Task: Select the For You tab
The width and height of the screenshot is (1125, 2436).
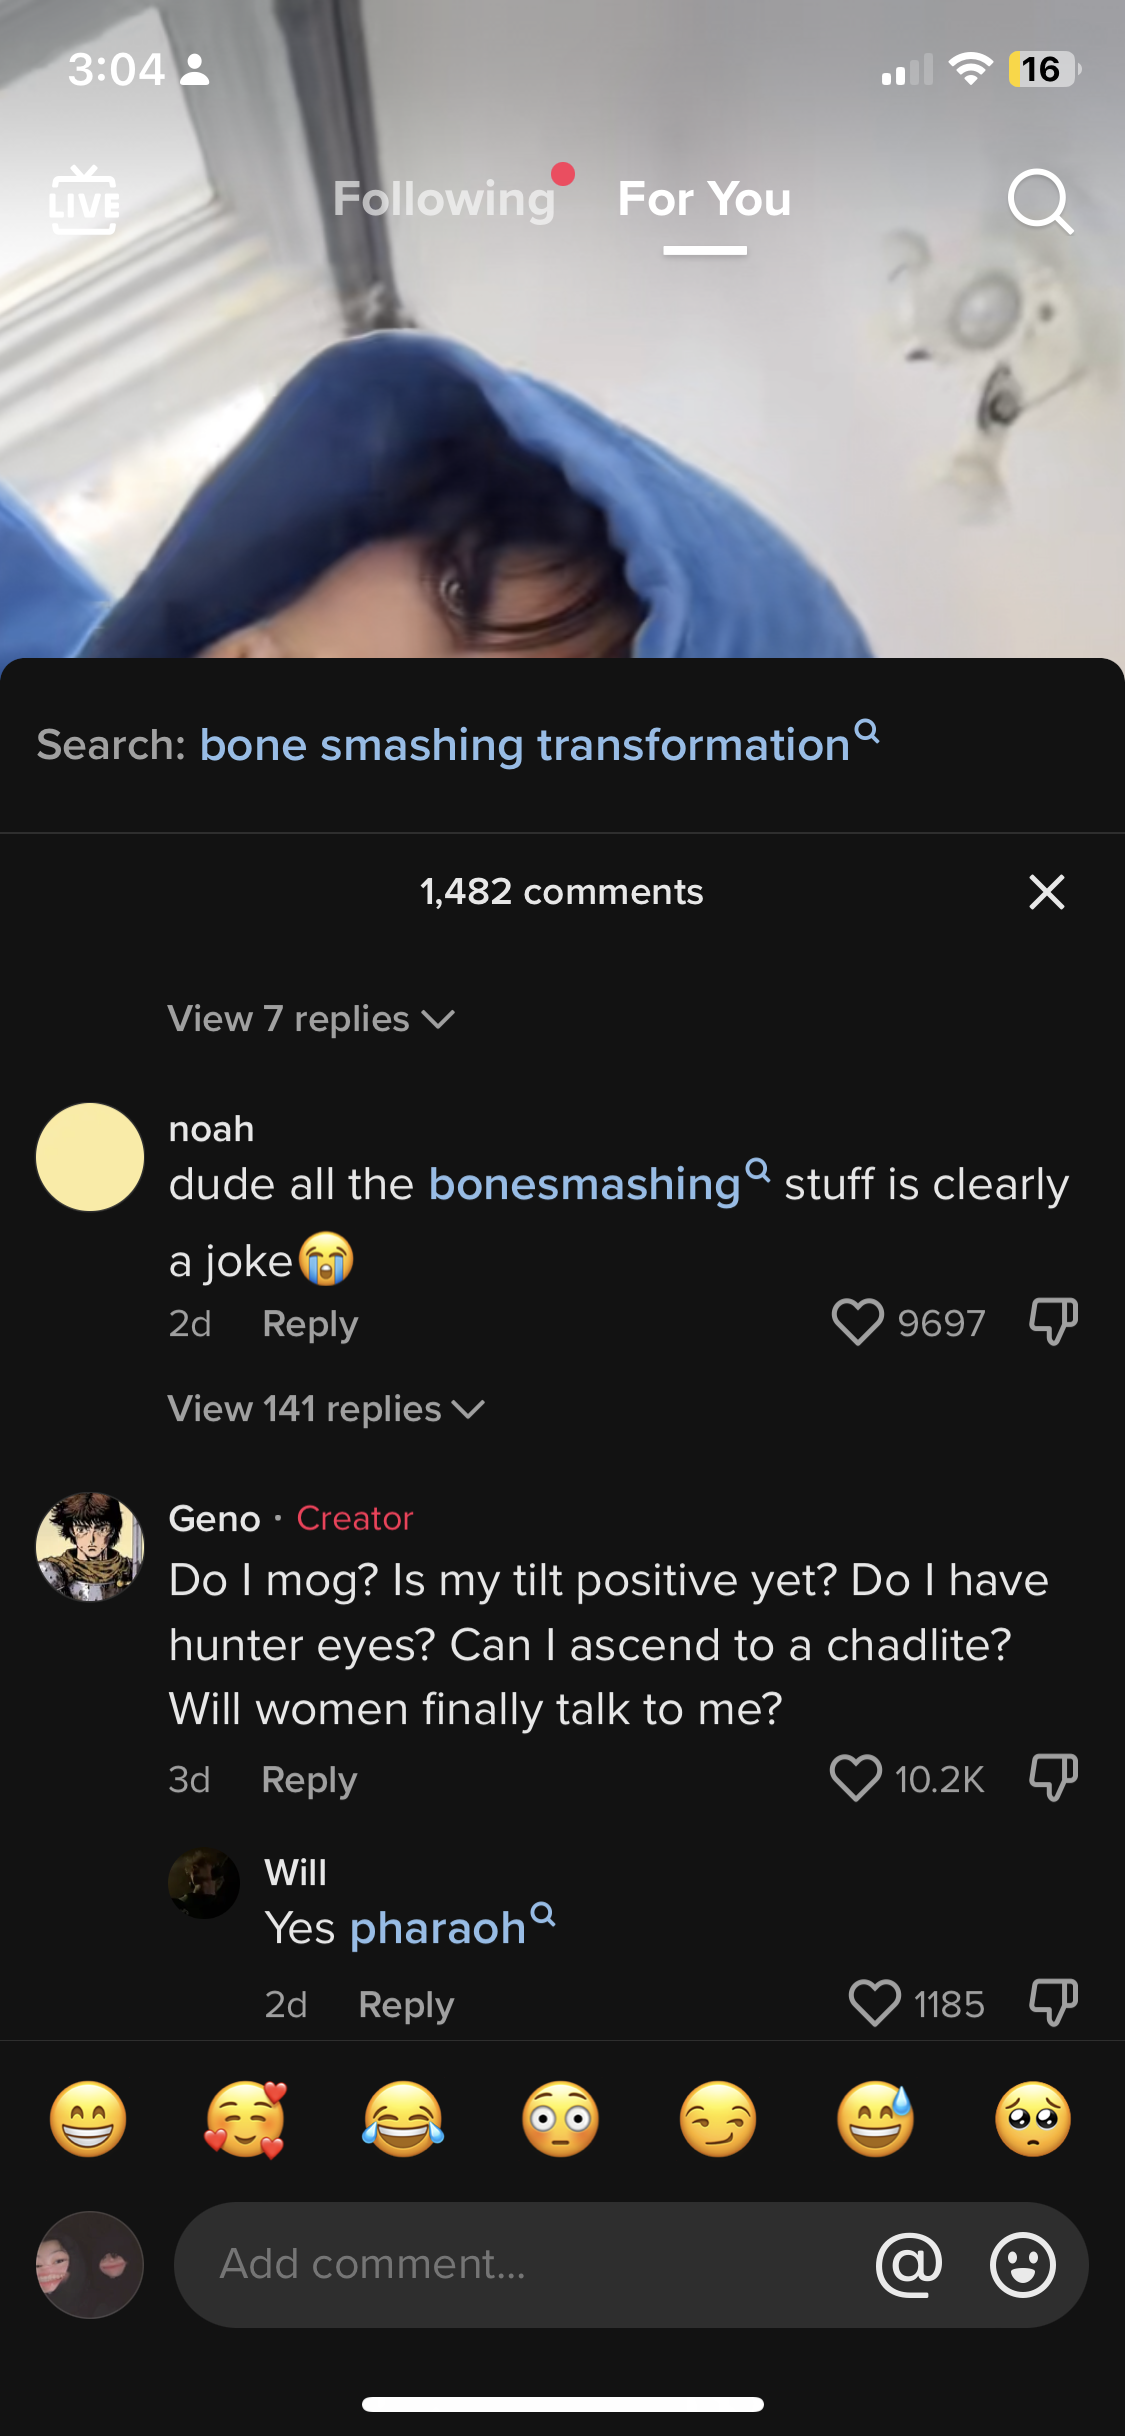Action: pyautogui.click(x=704, y=199)
